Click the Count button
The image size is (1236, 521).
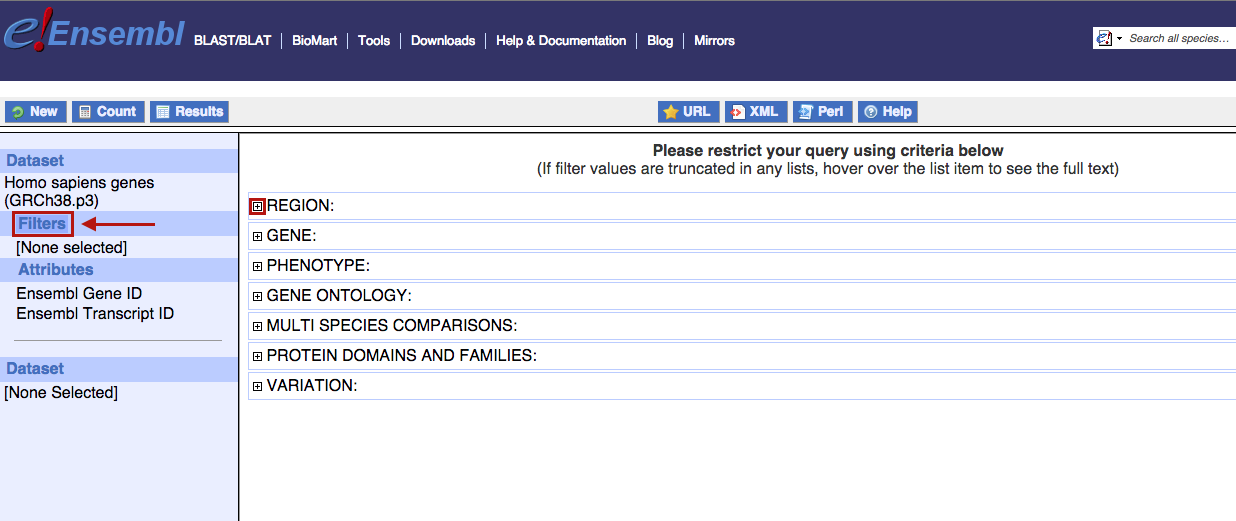point(108,112)
